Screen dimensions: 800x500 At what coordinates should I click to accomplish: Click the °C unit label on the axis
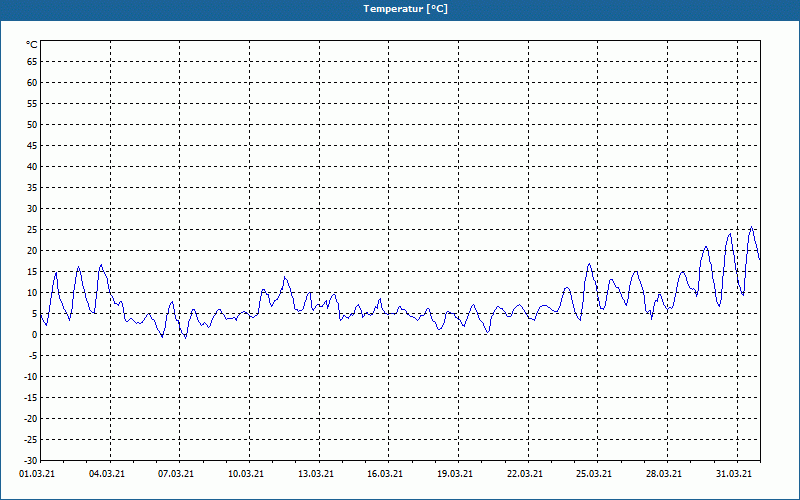32,45
